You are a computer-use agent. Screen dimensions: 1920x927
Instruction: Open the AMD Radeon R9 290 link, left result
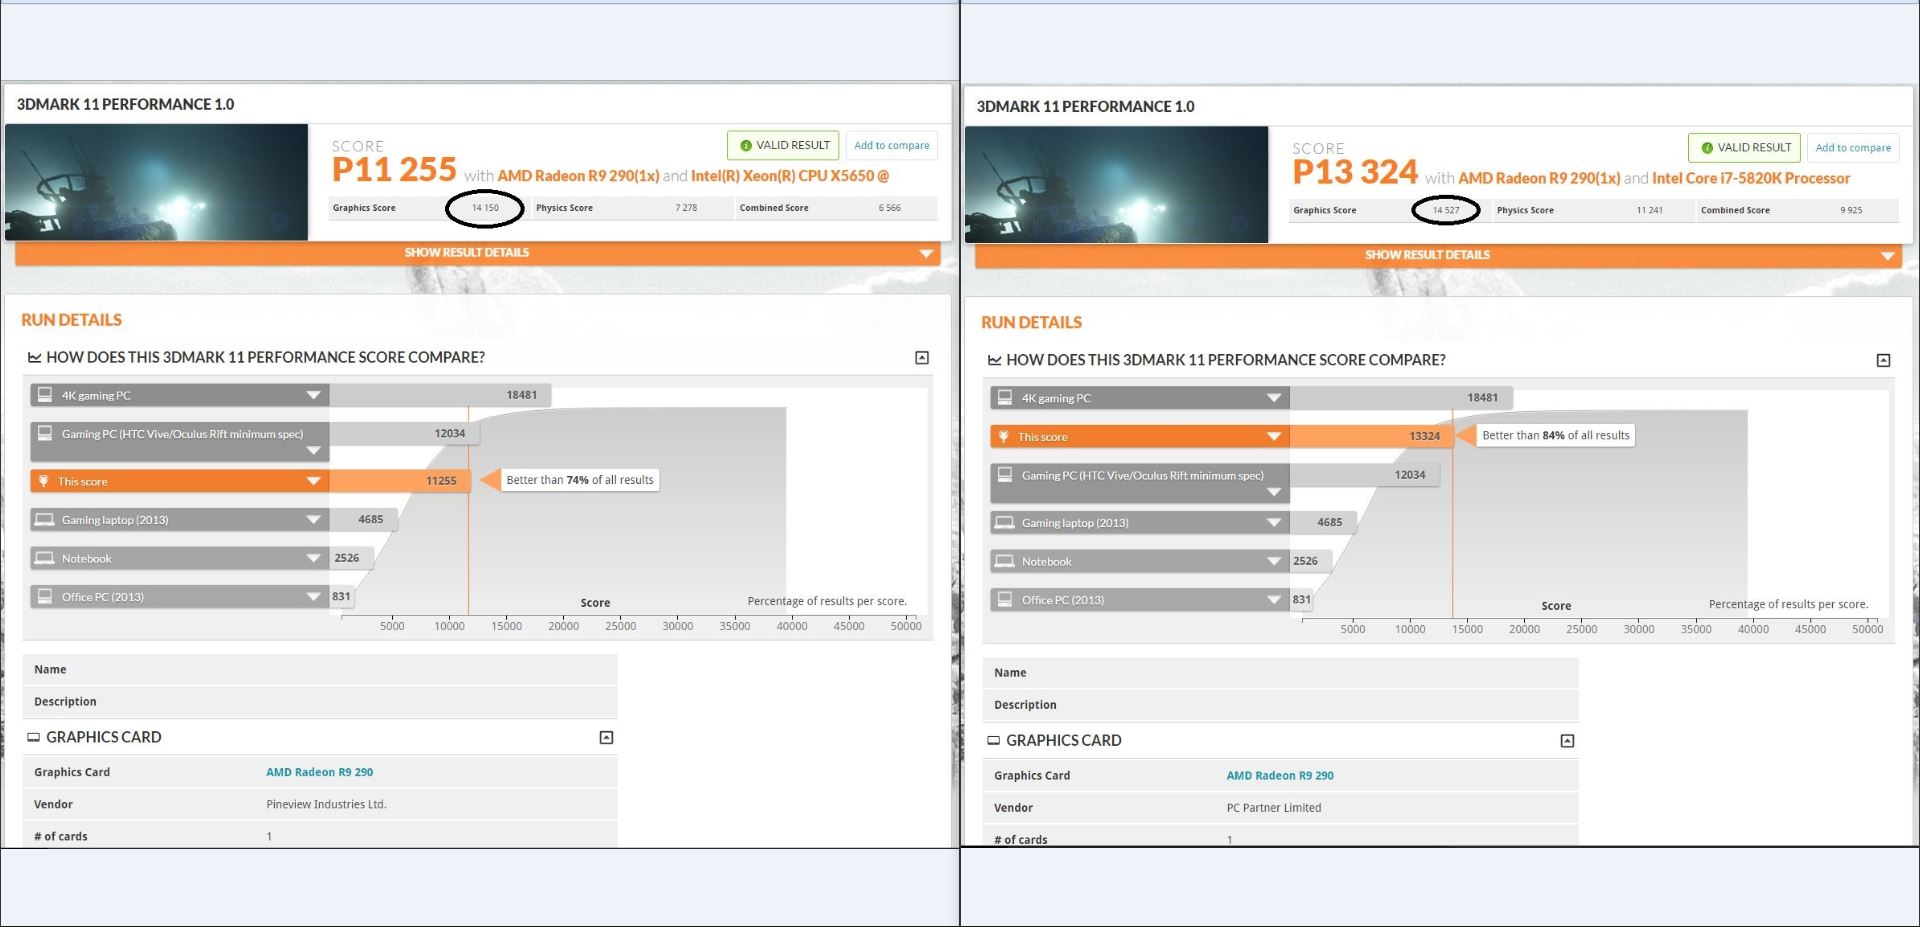coord(320,773)
